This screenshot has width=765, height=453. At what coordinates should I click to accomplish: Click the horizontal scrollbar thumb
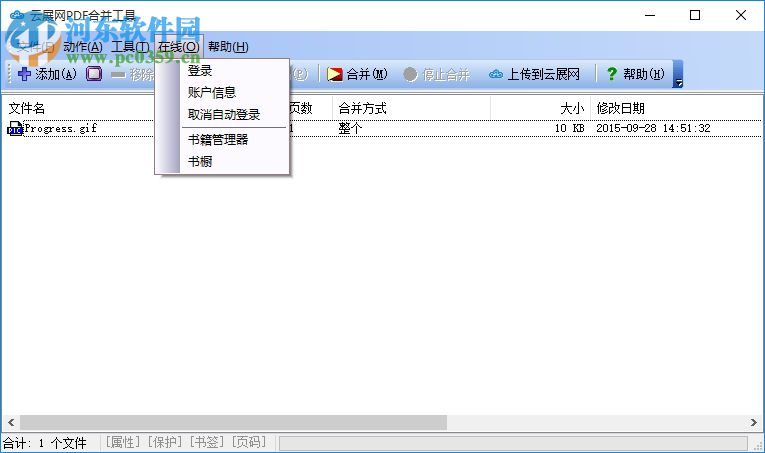pyautogui.click(x=233, y=422)
